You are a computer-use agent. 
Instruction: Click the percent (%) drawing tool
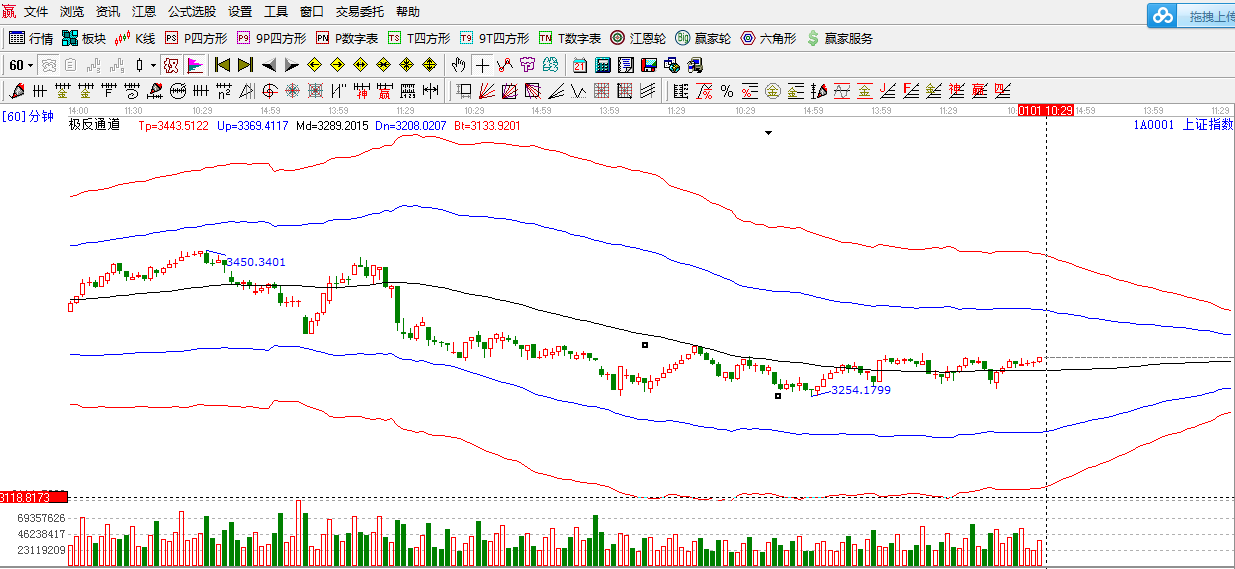pos(727,91)
